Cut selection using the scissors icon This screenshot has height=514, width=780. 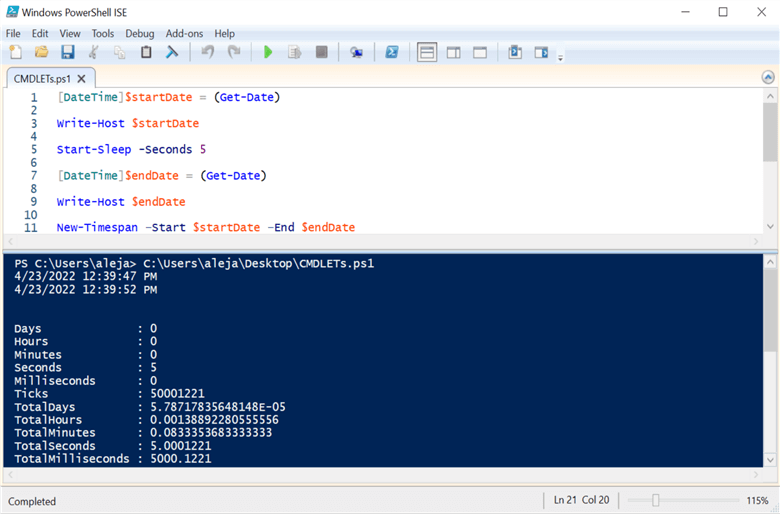coord(94,52)
